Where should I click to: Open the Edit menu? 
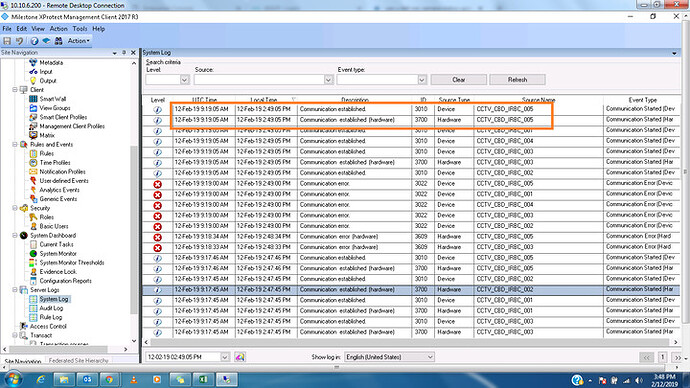(x=22, y=29)
